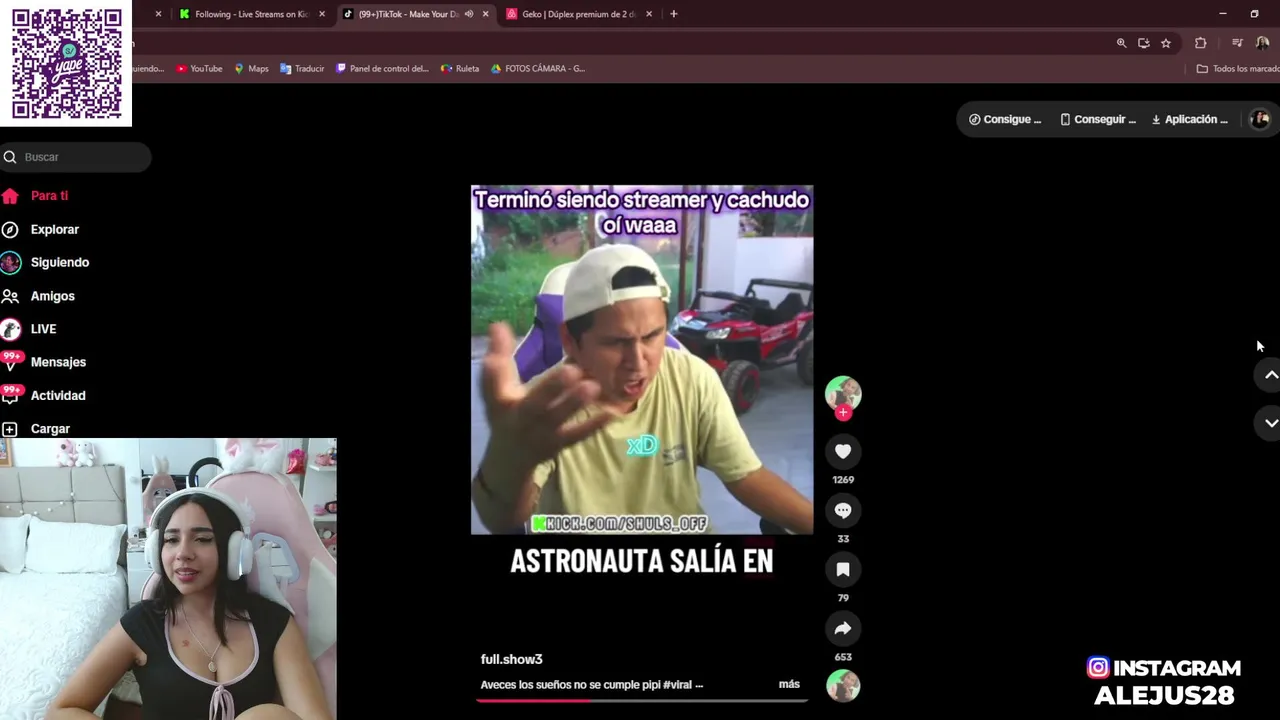Click the install app icon in address bar
The width and height of the screenshot is (1280, 720).
pos(1143,43)
